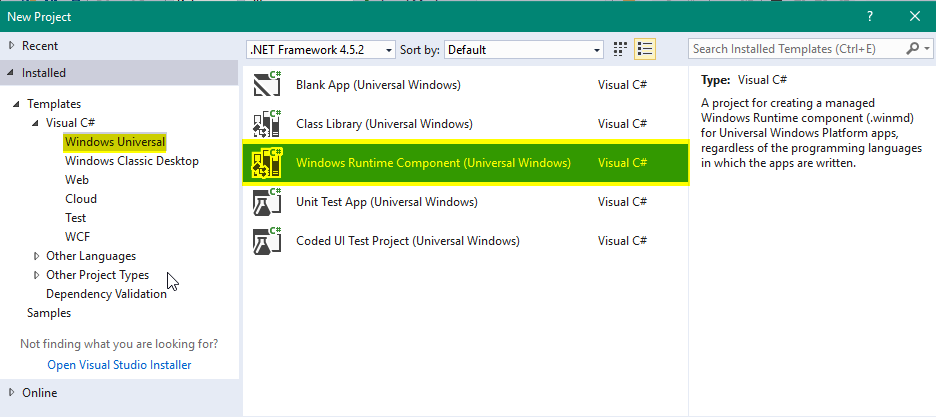
Task: Select Windows Runtime Component (Universal Windows) label
Action: pyautogui.click(x=433, y=163)
